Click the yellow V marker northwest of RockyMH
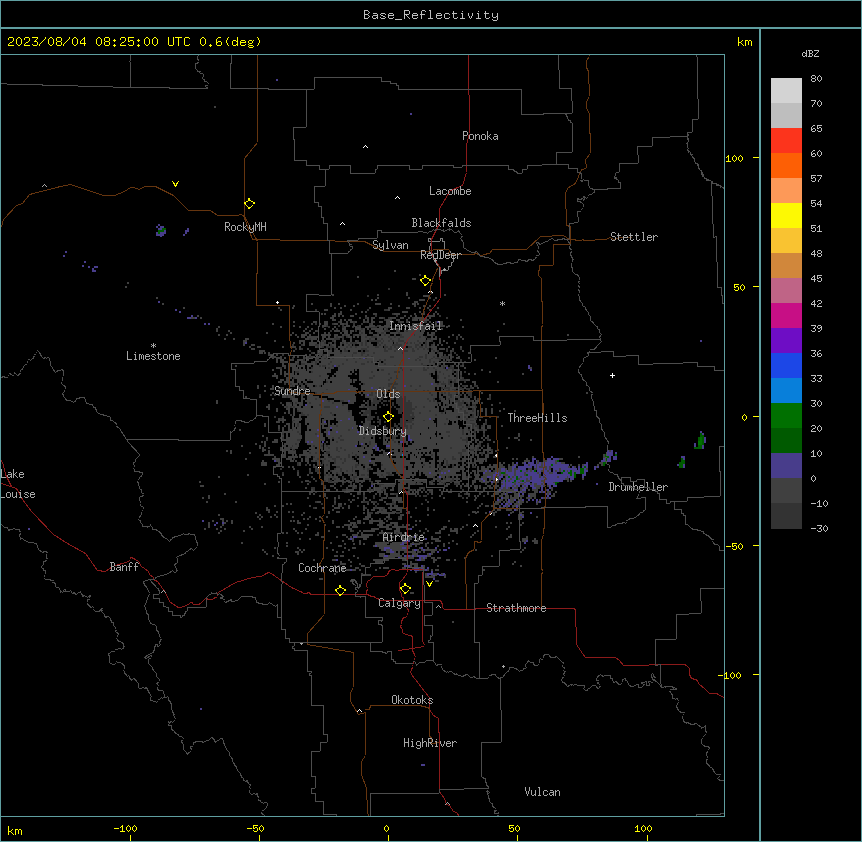 [175, 184]
